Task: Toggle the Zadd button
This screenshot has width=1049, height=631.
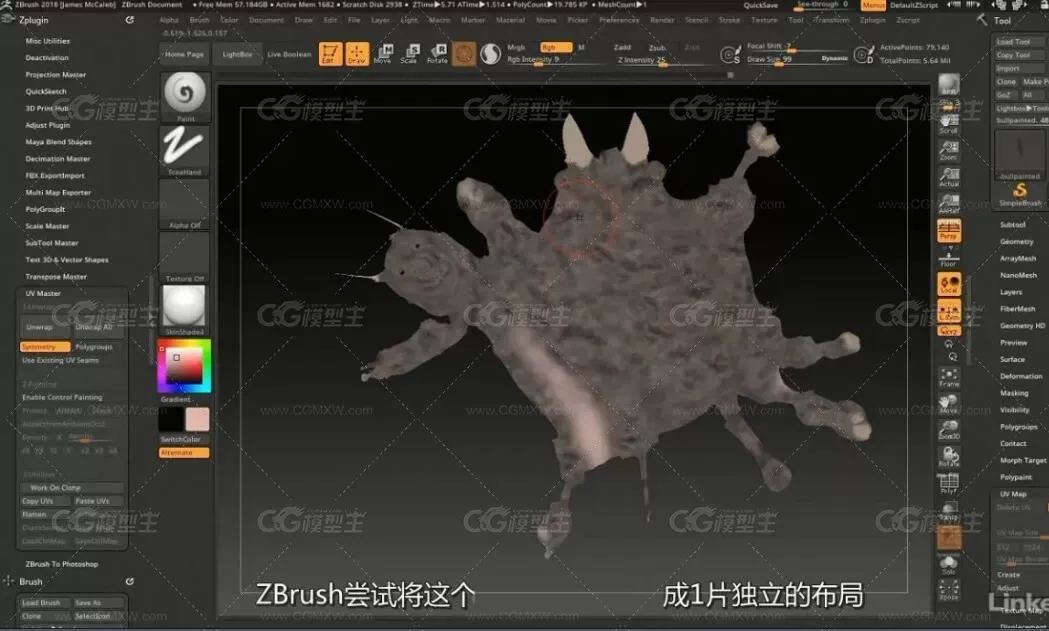Action: tap(622, 47)
